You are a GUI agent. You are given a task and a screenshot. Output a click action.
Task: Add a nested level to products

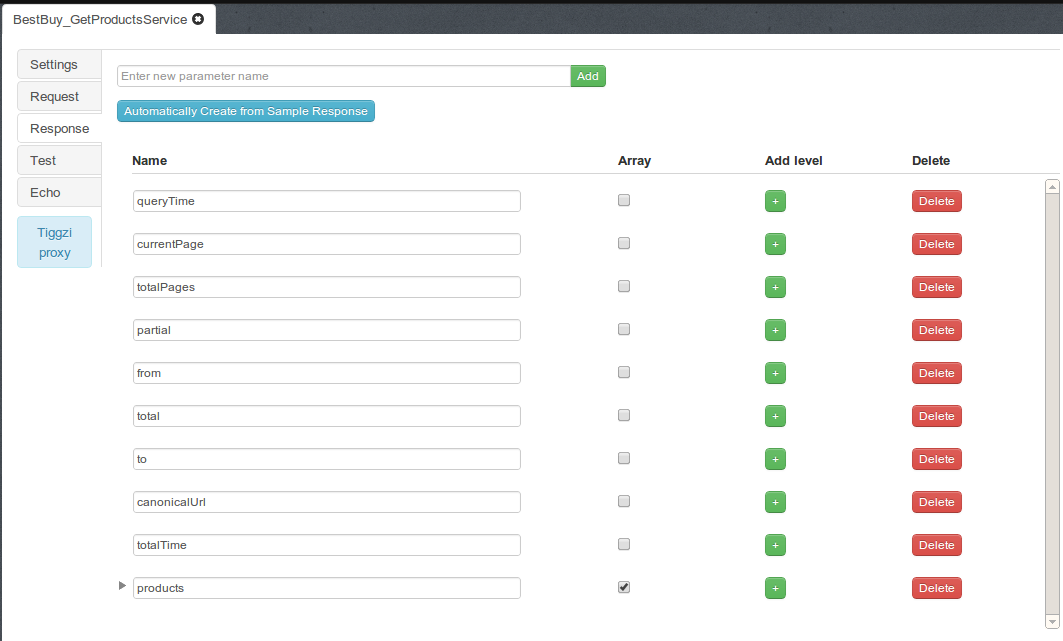pos(775,588)
